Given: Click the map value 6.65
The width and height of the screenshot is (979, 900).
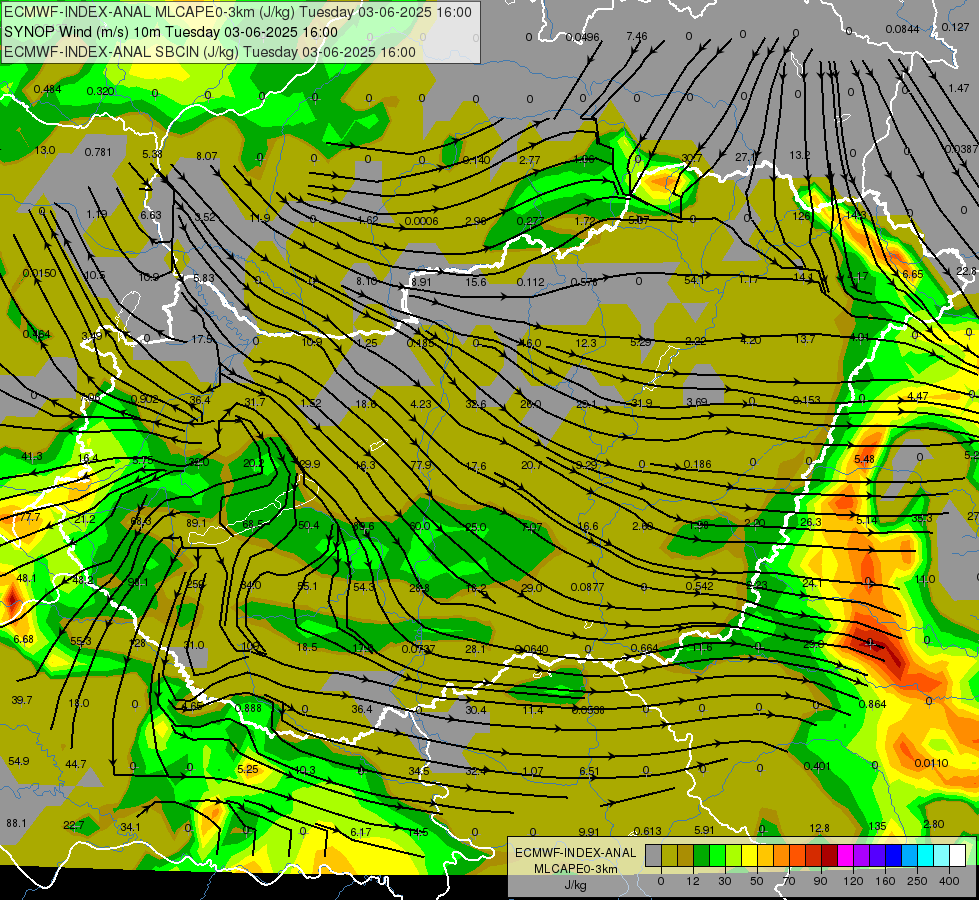Looking at the screenshot, I should pyautogui.click(x=913, y=275).
